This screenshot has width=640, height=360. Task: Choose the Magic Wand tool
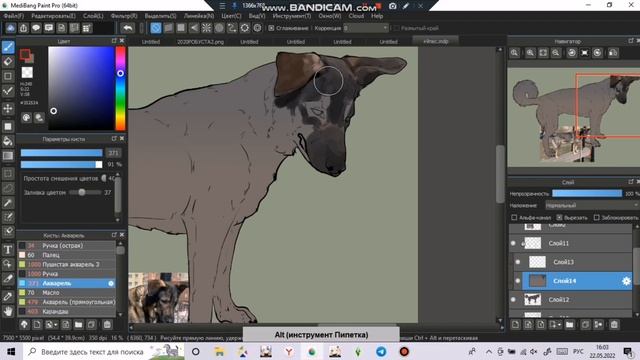click(8, 203)
